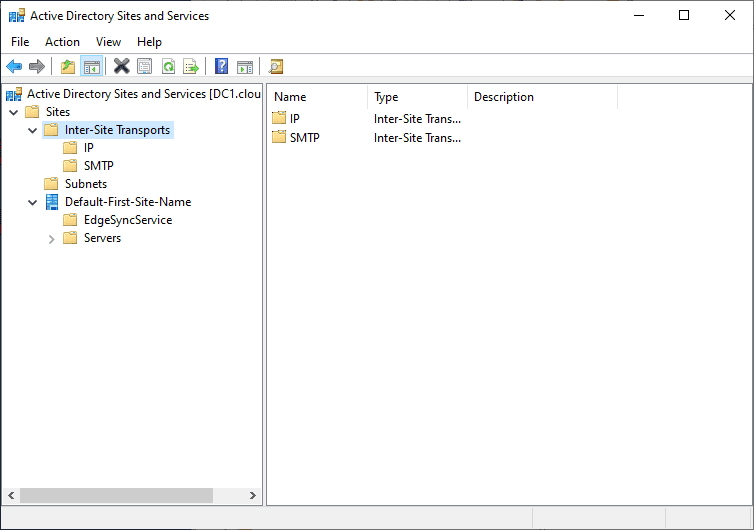Collapse the Sites node

pos(13,113)
